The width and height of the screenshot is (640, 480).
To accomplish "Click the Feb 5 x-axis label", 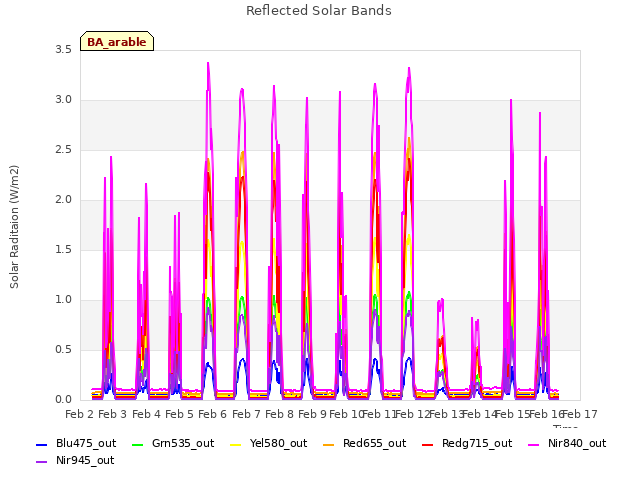I will click(179, 415).
